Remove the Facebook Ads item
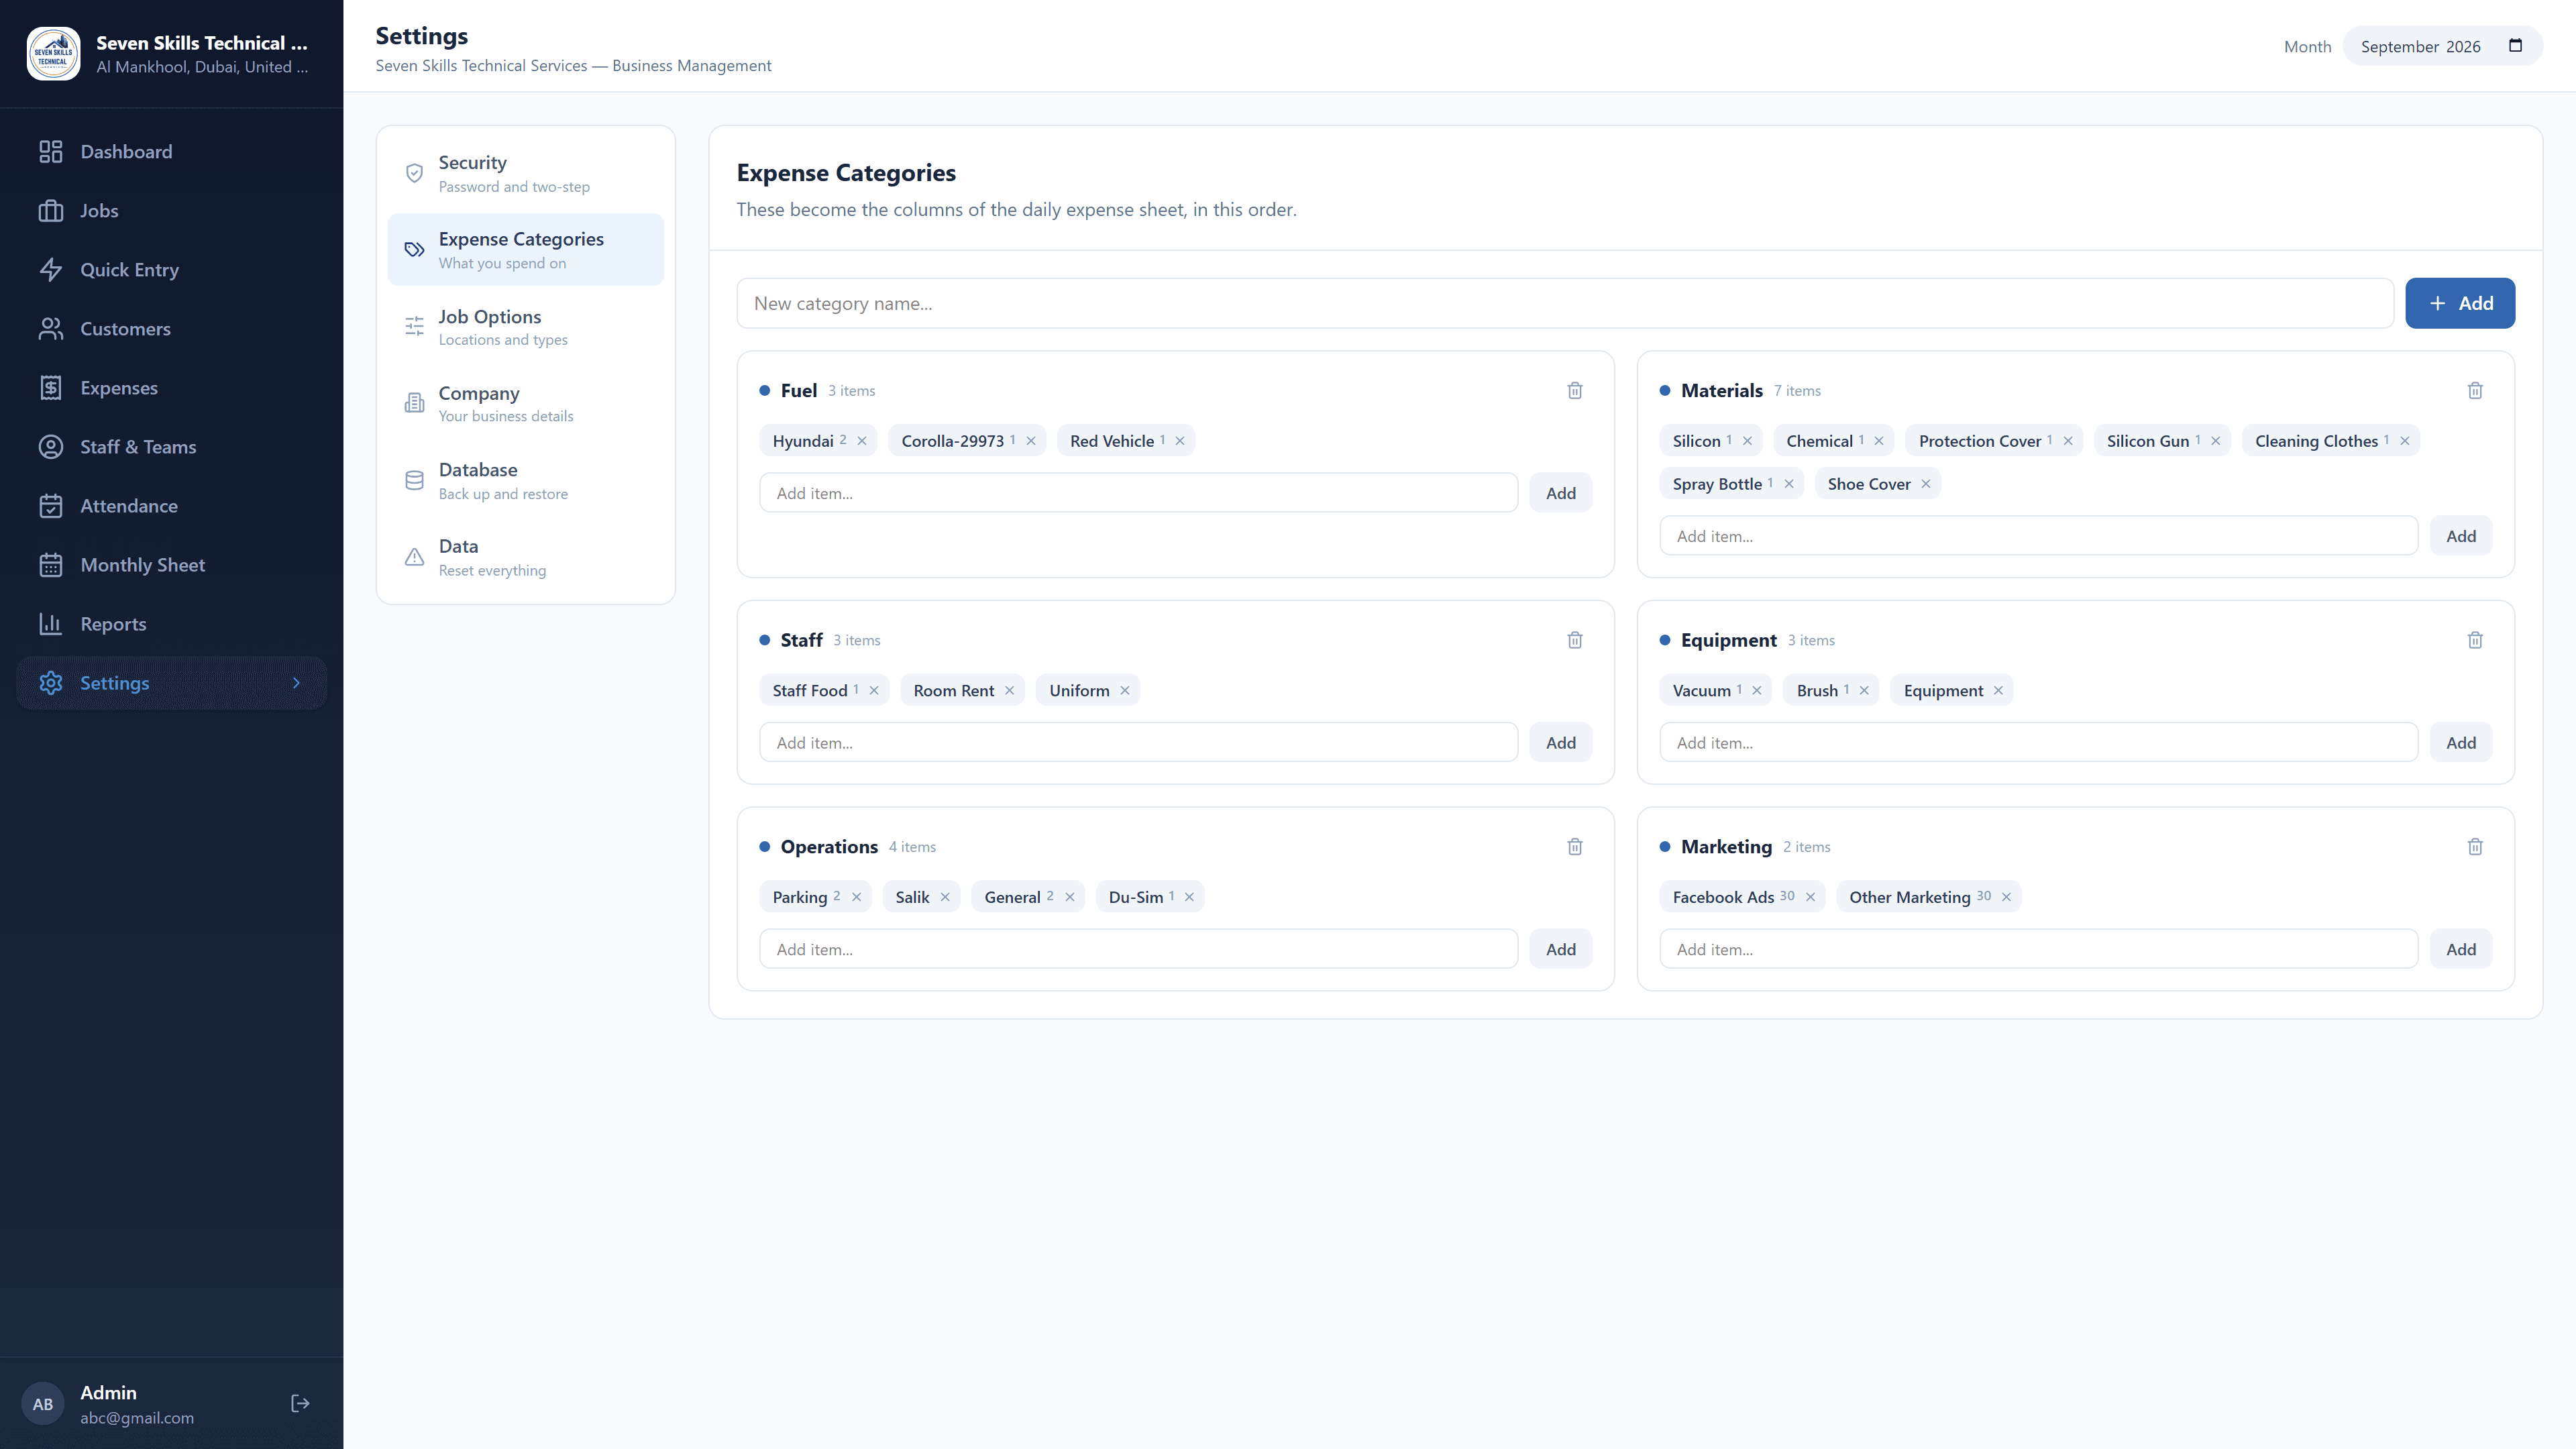Viewport: 2576px width, 1449px height. pos(1810,897)
